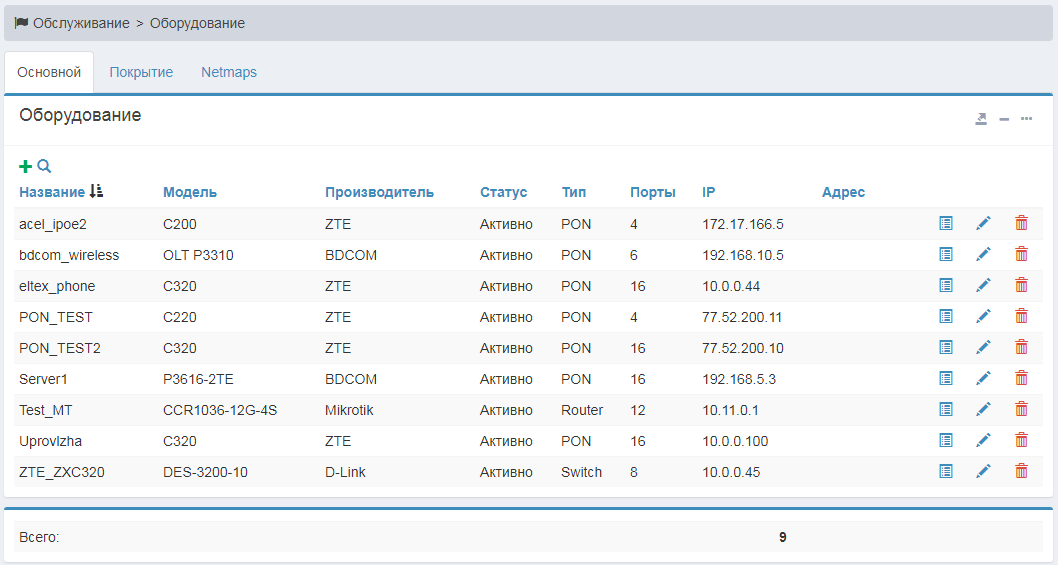Collapse the Оборудование panel with minus icon
This screenshot has height=565, width=1058.
1004,119
